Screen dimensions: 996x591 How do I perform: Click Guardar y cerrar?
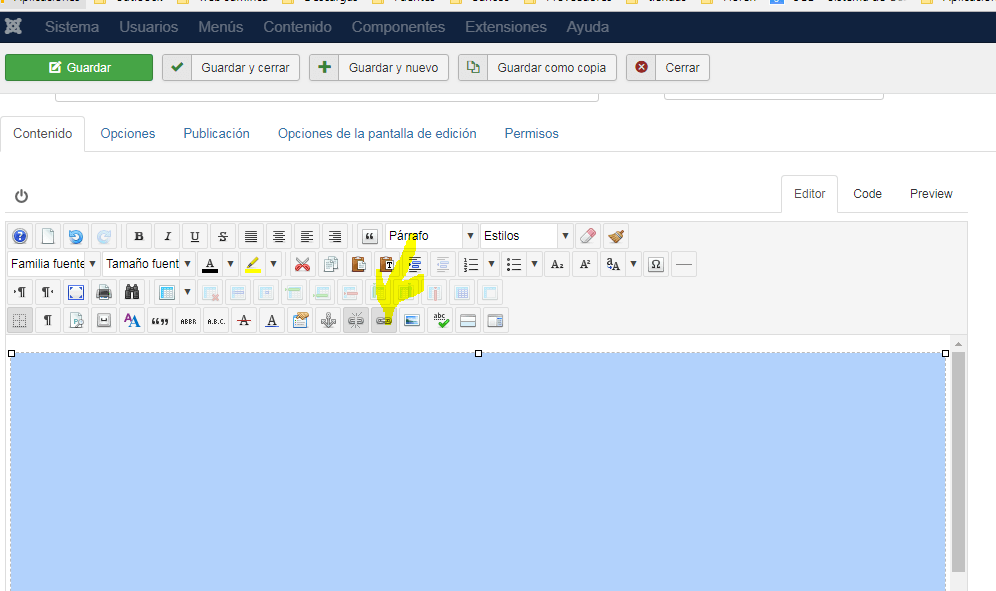pos(231,67)
